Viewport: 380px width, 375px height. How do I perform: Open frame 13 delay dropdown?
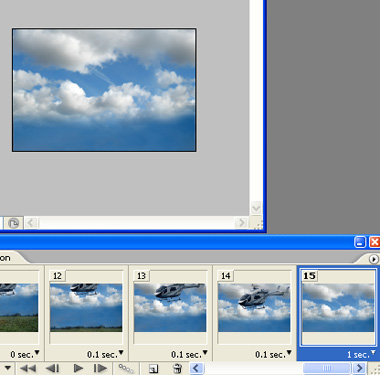coord(205,352)
